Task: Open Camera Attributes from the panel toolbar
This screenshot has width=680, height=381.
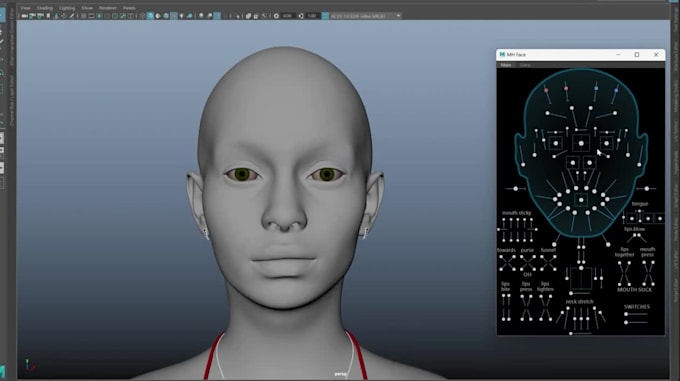Action: [40, 16]
